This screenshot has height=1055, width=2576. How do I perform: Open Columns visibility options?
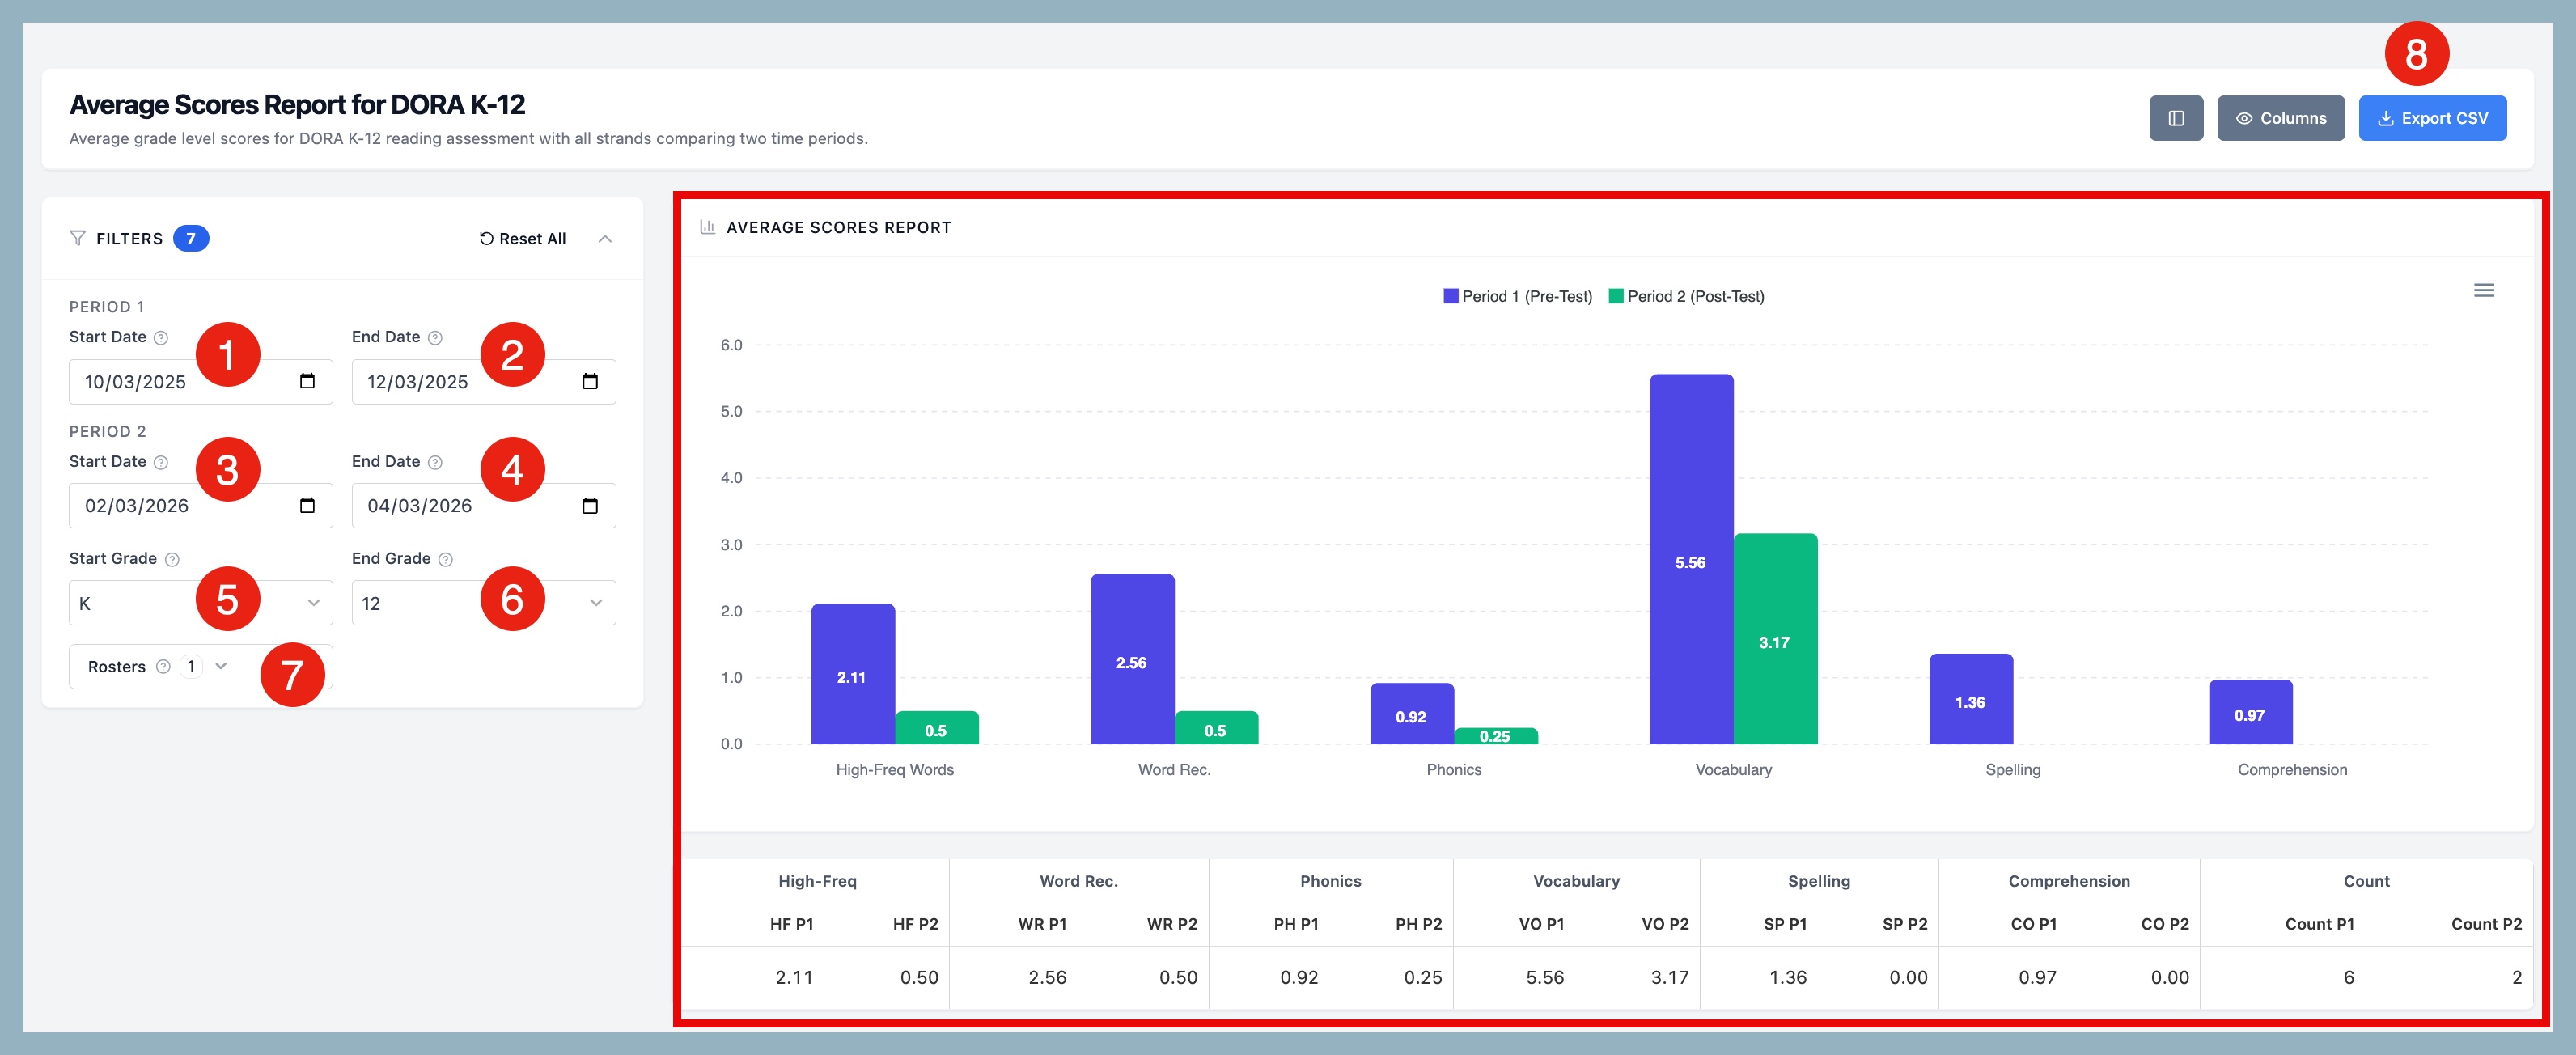tap(2280, 118)
